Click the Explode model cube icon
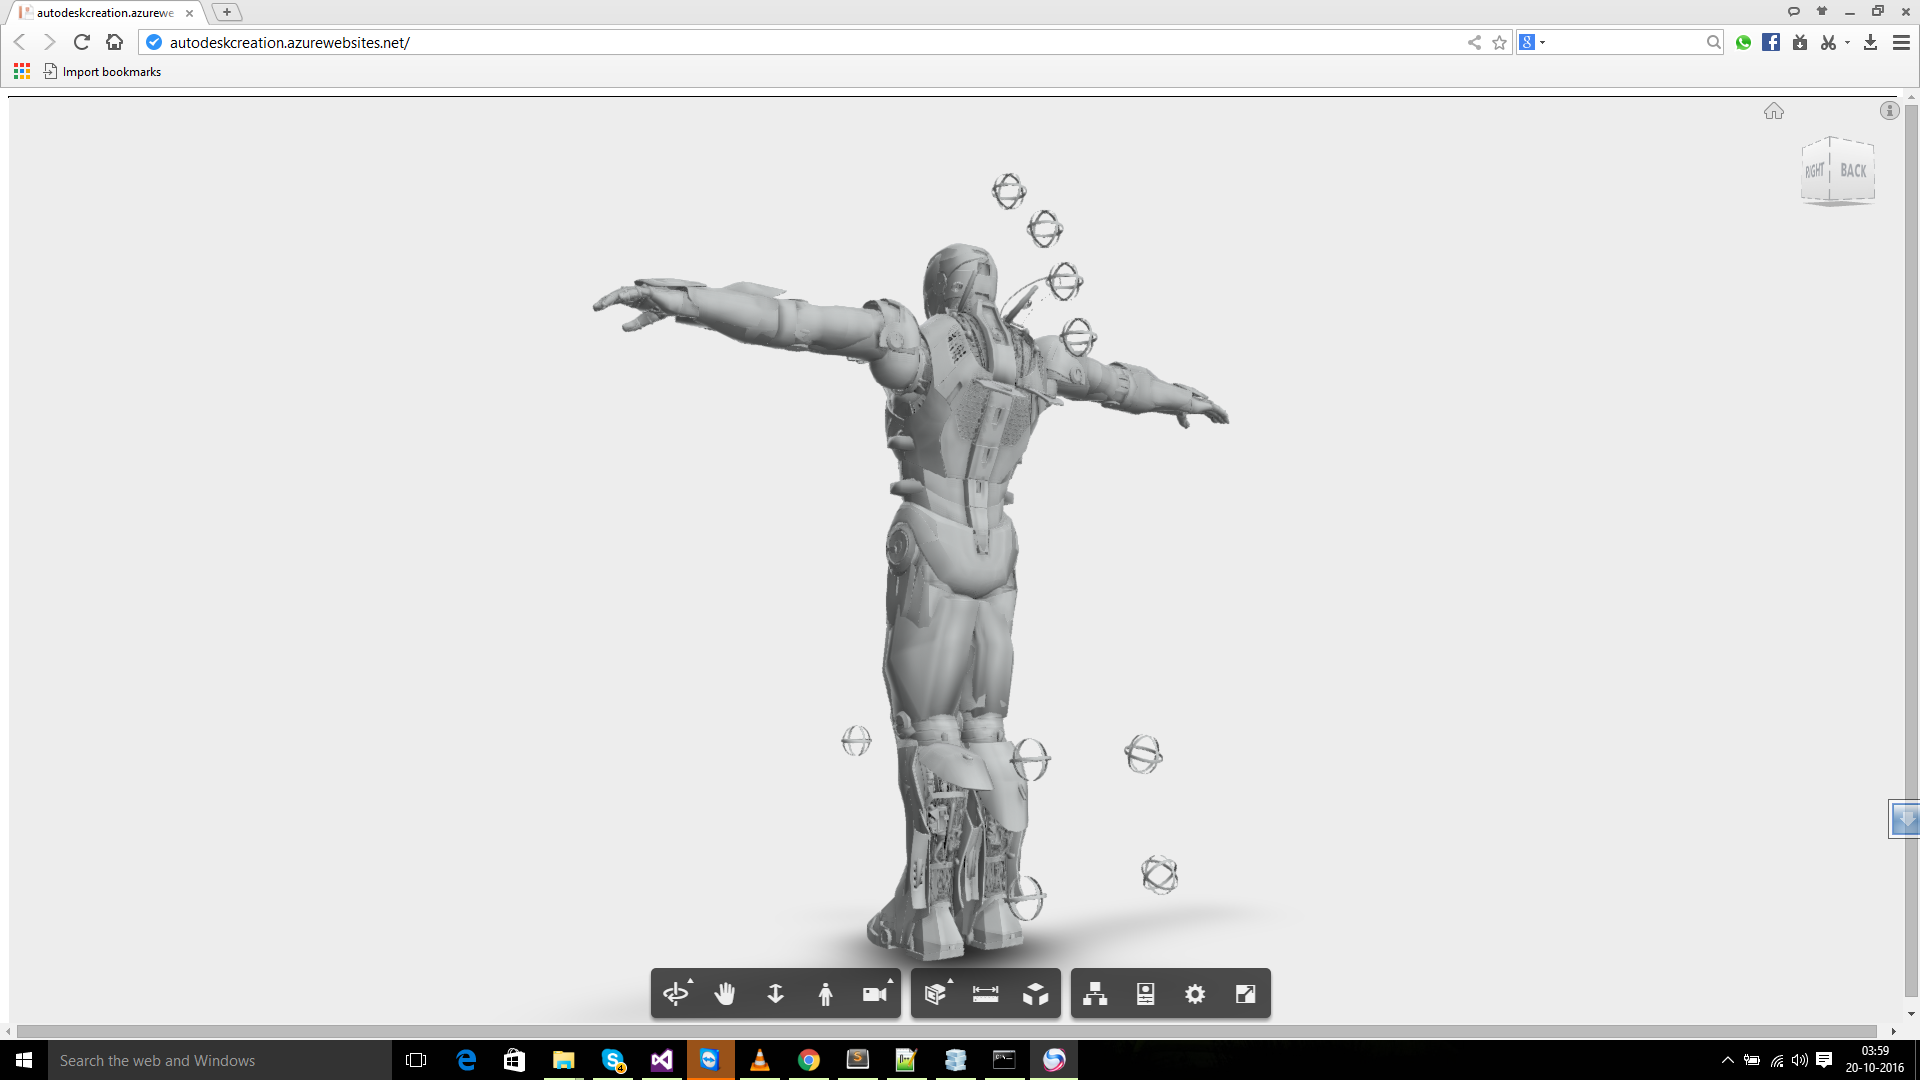Image resolution: width=1920 pixels, height=1080 pixels. (1035, 994)
